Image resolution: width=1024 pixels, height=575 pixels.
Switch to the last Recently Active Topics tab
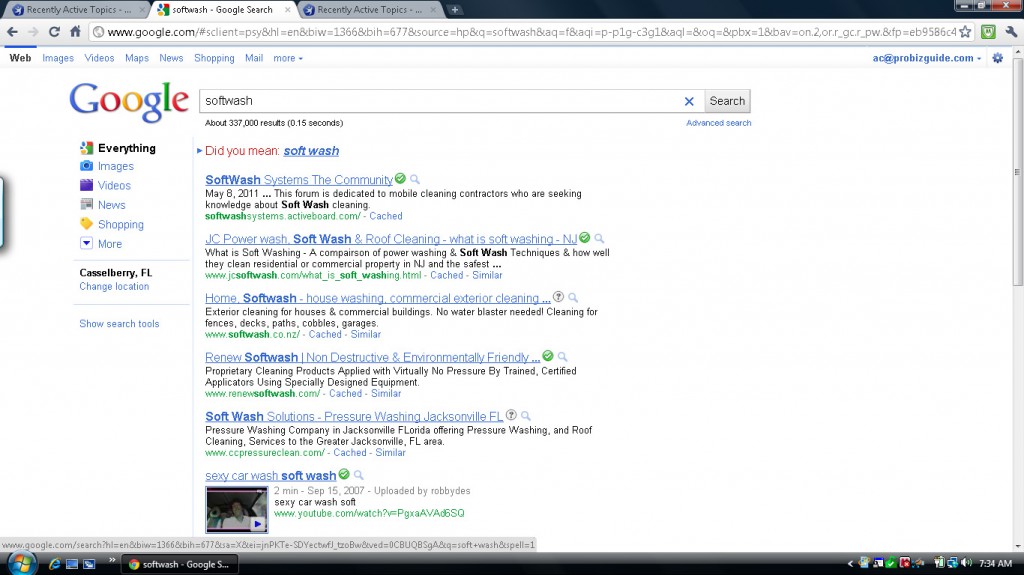(369, 10)
